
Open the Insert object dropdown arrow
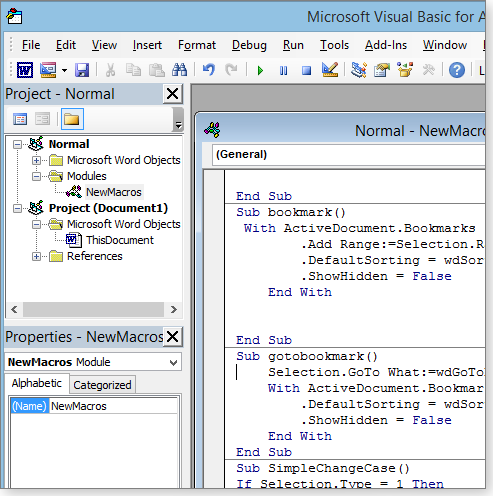click(x=64, y=70)
